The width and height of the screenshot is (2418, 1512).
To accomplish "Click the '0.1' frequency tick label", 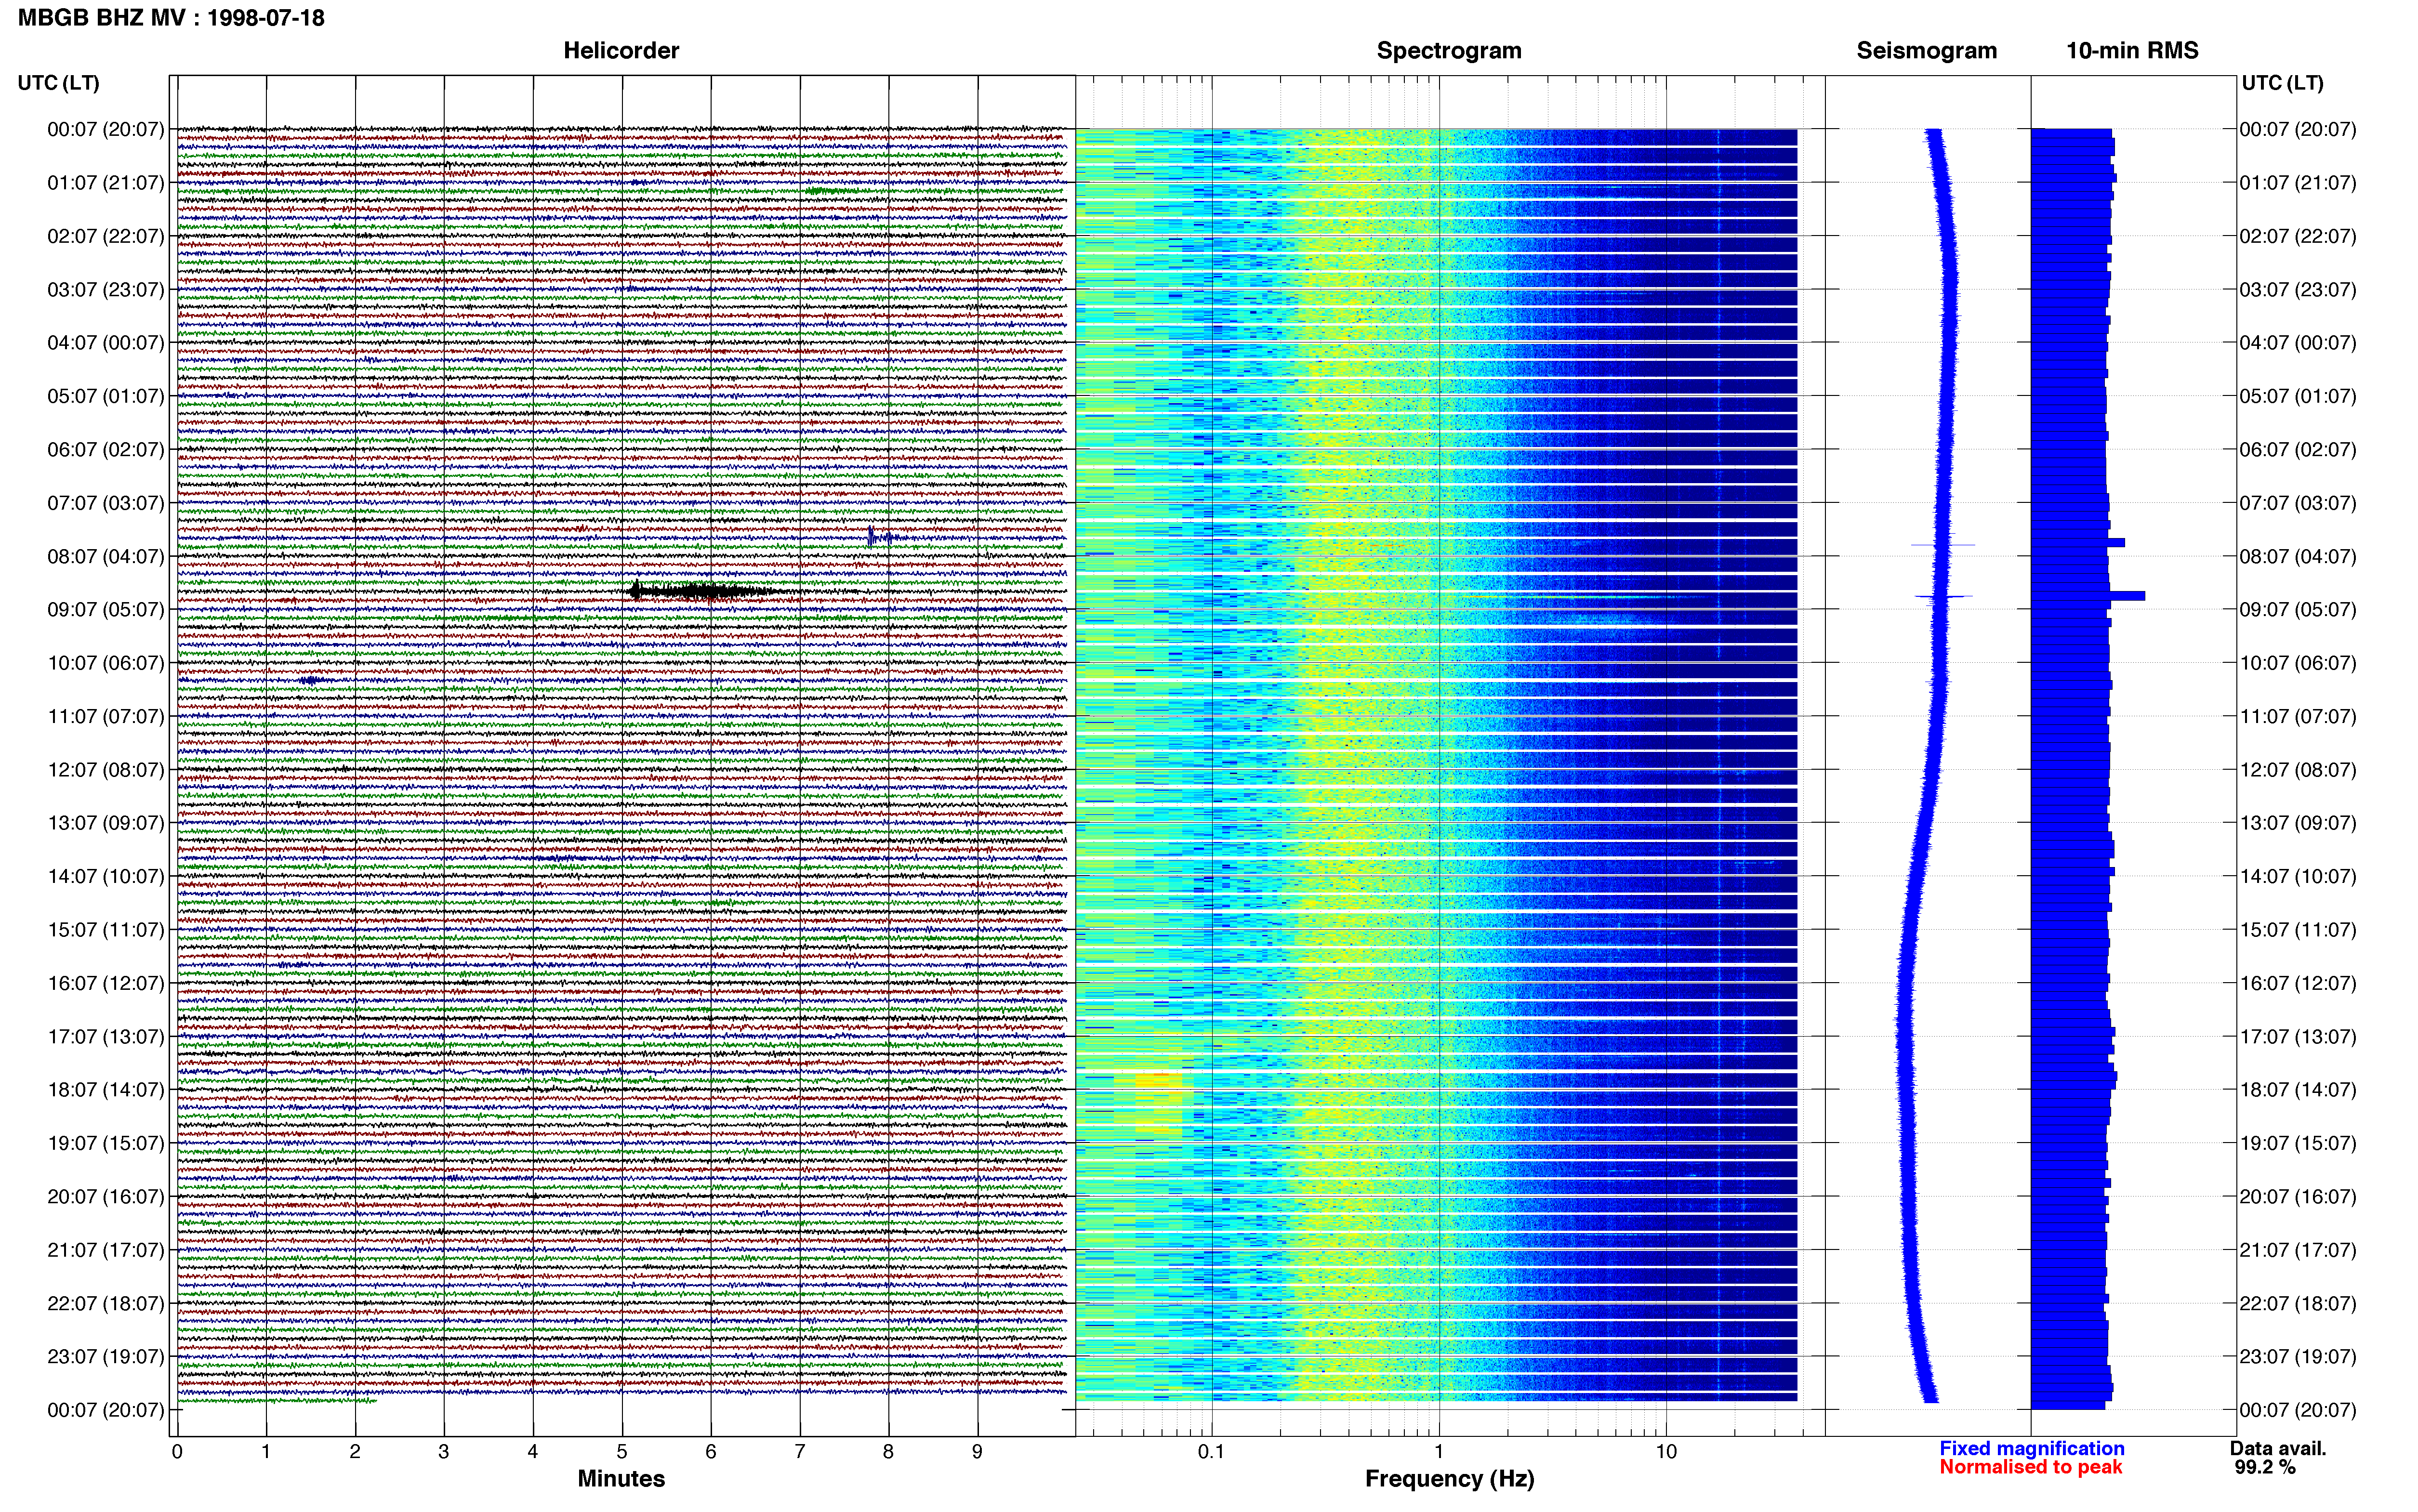I will tap(1211, 1452).
